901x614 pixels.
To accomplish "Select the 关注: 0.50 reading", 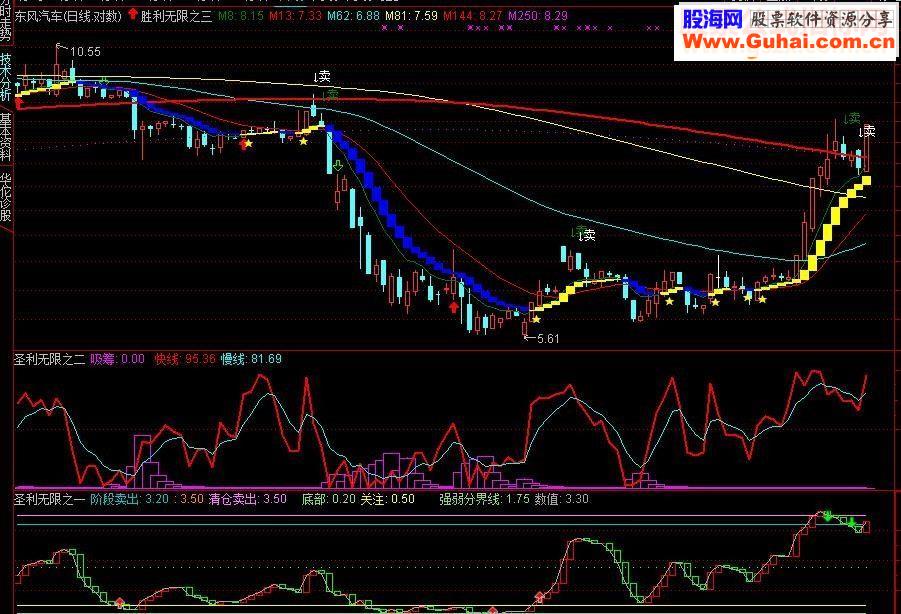I will pos(387,499).
